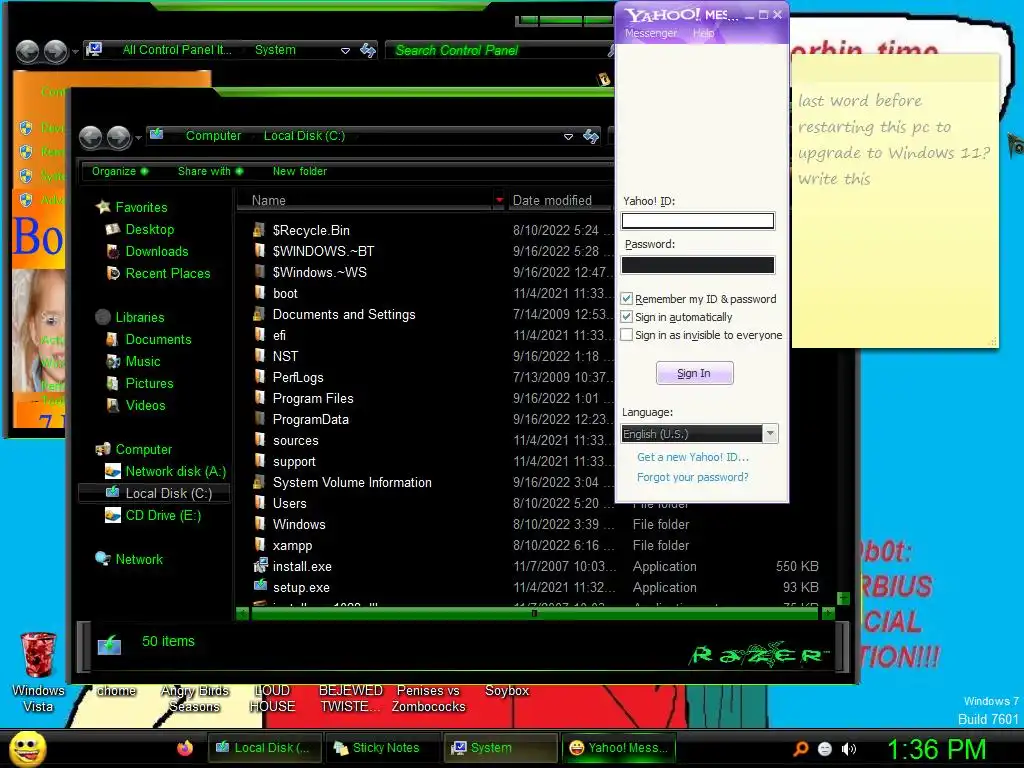Toggle Remember my ID & password checkbox
Viewport: 1024px width, 768px height.
click(x=627, y=298)
